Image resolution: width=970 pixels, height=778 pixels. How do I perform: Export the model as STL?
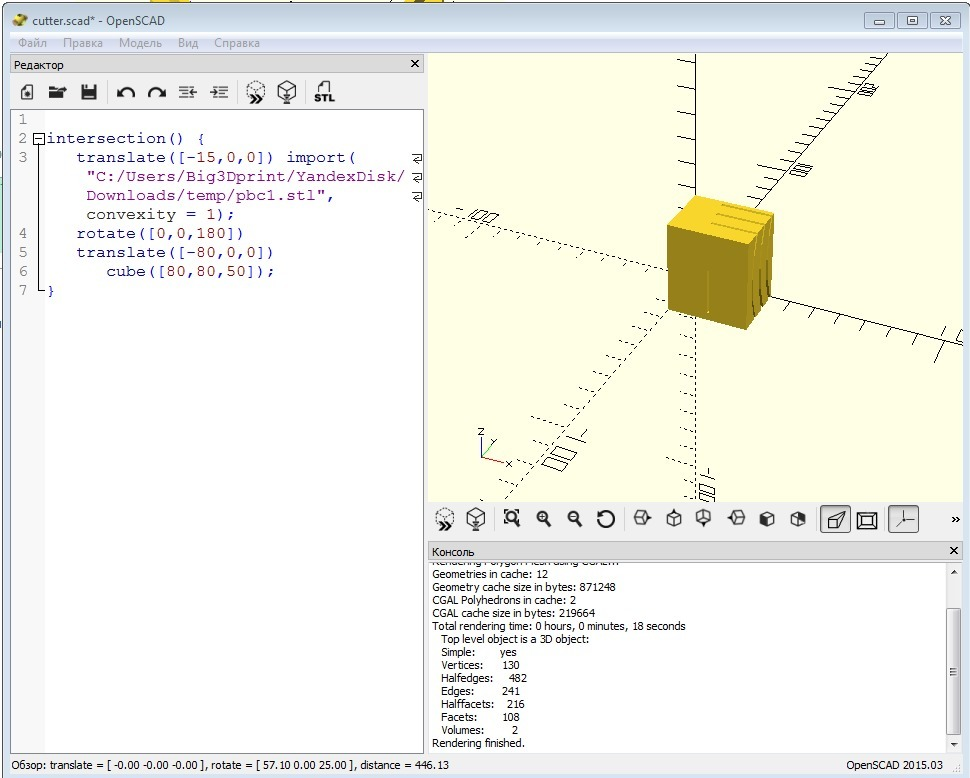click(324, 93)
